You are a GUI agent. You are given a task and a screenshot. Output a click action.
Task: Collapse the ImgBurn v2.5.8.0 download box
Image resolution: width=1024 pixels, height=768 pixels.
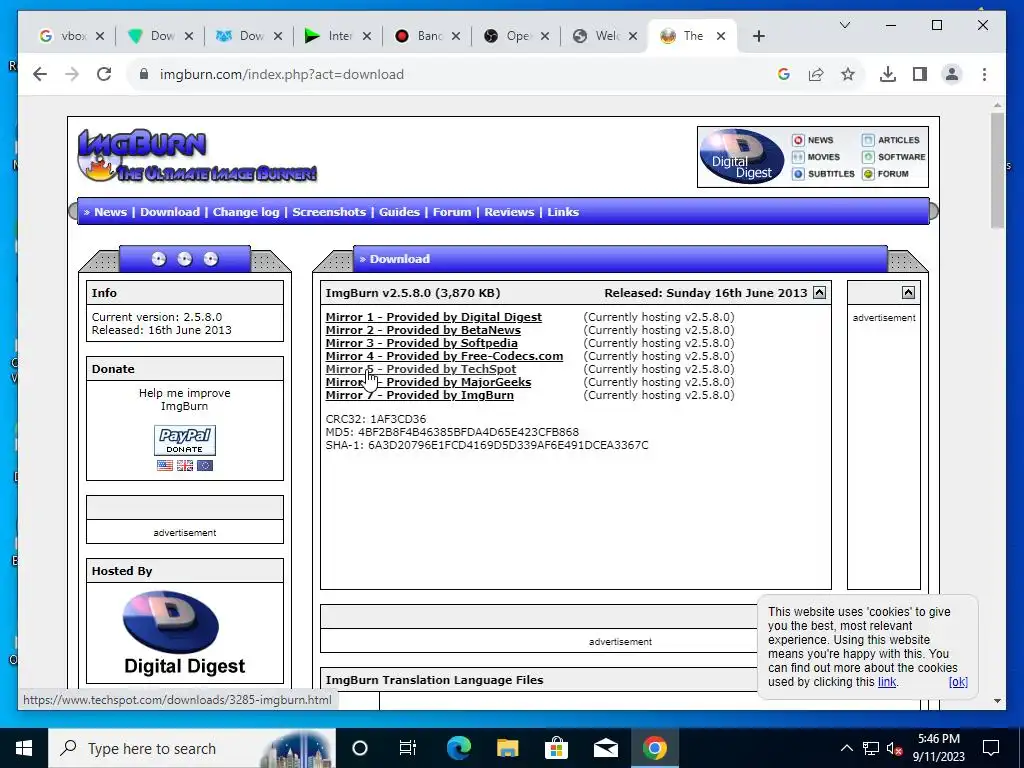pyautogui.click(x=819, y=293)
